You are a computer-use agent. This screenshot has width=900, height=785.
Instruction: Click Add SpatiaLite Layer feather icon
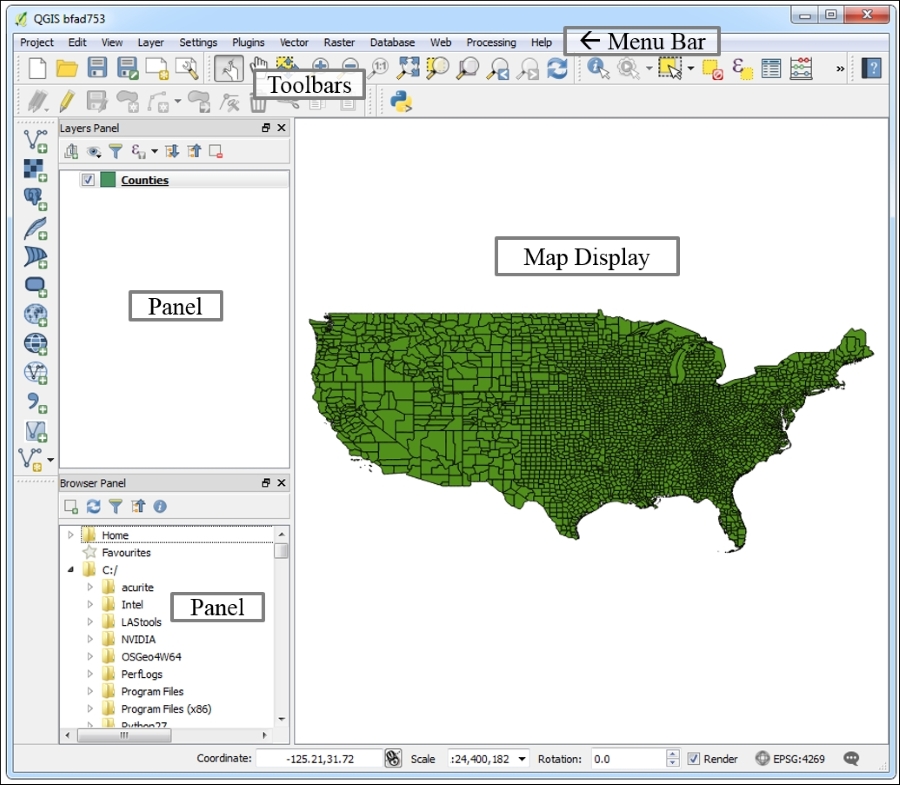click(35, 228)
